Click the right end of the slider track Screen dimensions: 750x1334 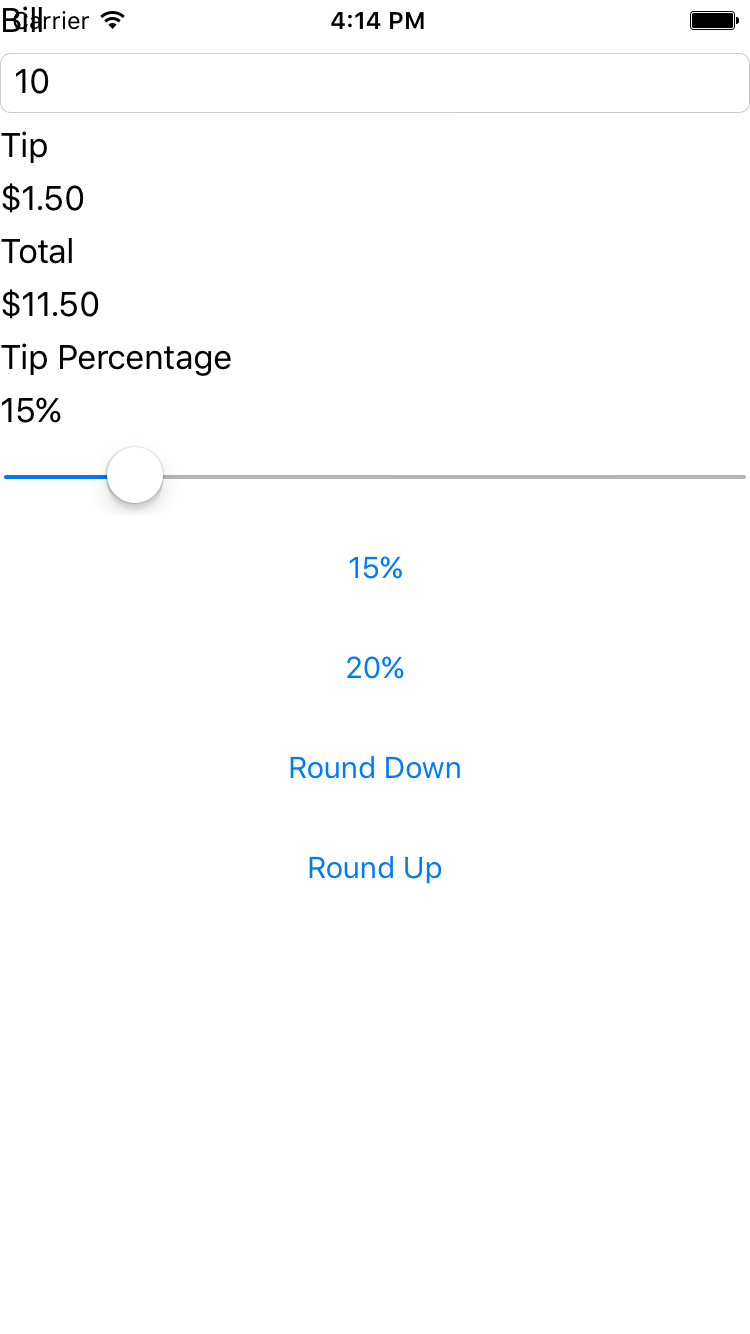coord(740,476)
